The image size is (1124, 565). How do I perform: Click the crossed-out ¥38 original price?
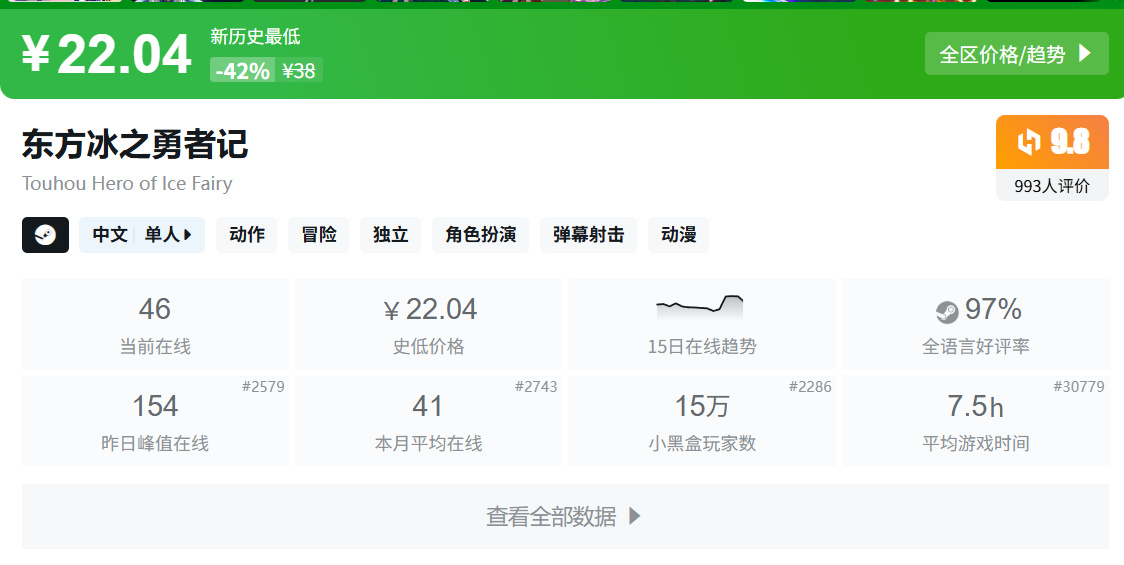click(299, 70)
